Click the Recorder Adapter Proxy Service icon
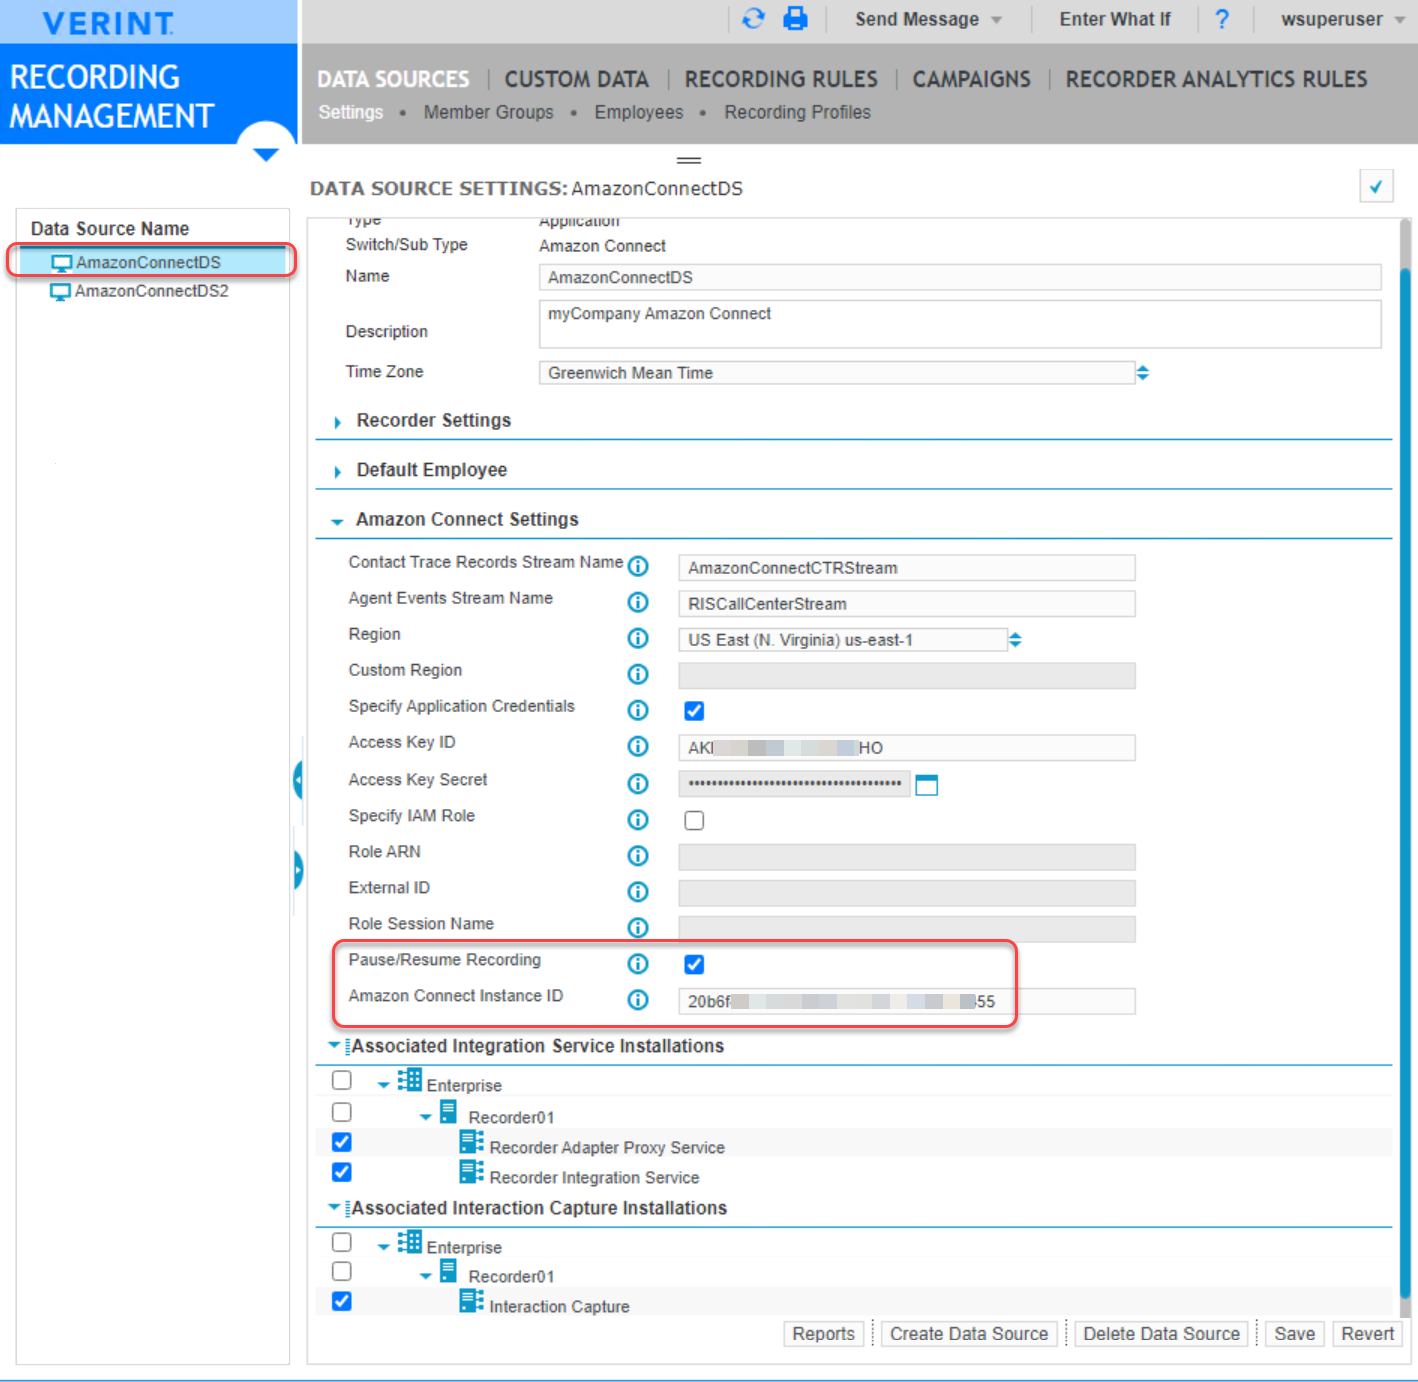Viewport: 1418px width, 1382px height. click(x=471, y=1142)
